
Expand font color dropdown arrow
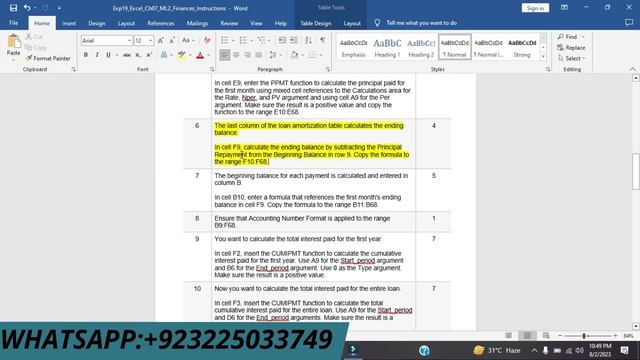point(208,55)
